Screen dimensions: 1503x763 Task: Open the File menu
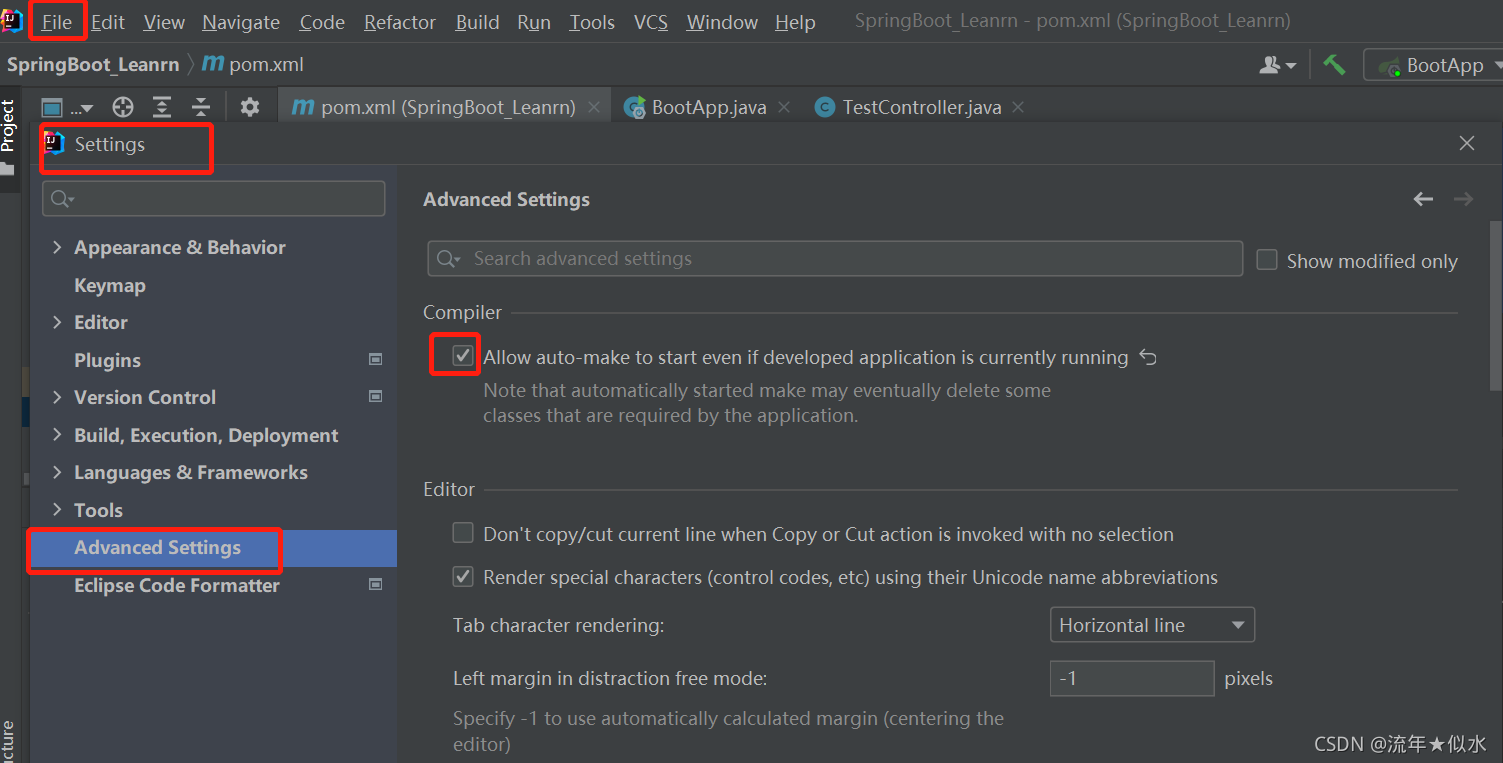click(x=56, y=22)
